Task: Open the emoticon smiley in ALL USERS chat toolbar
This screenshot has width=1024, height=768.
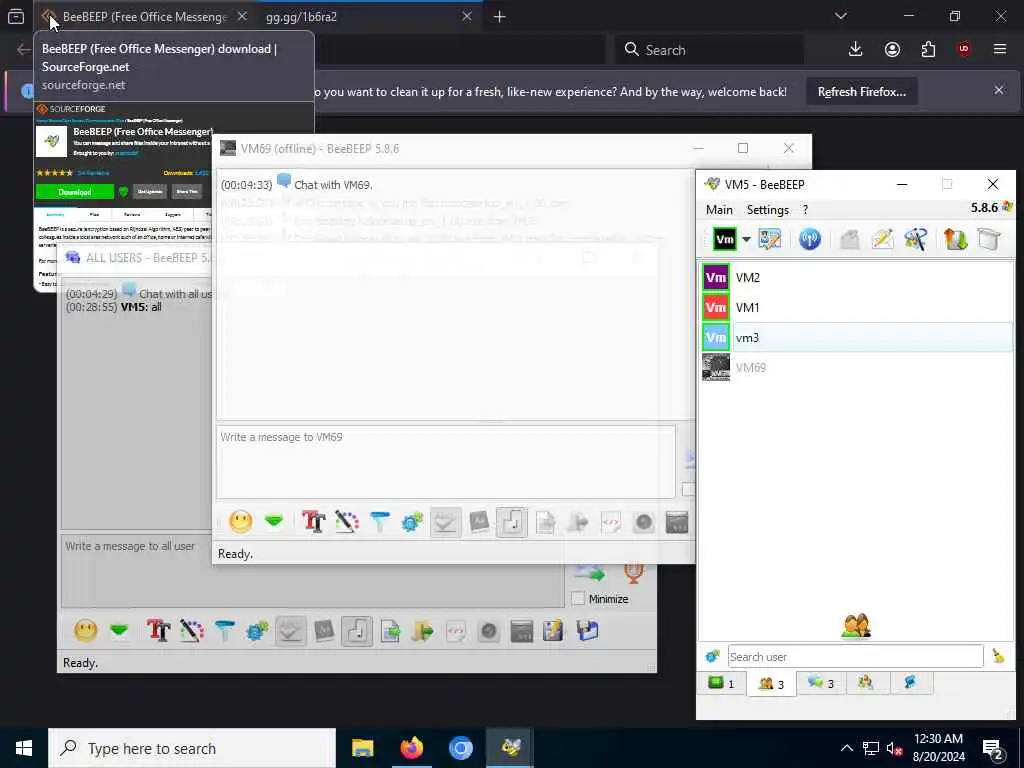Action: pos(86,631)
